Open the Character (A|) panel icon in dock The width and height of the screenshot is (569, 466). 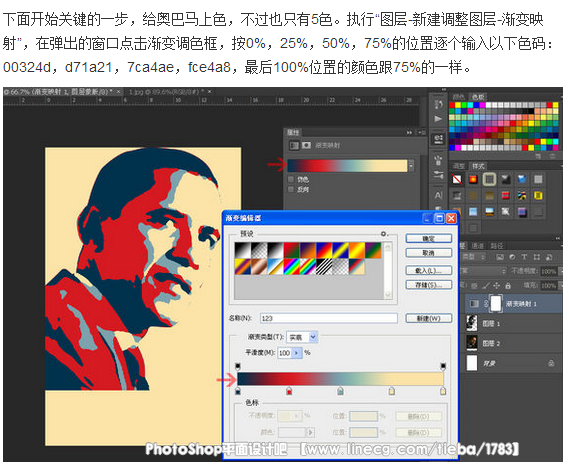tap(438, 195)
